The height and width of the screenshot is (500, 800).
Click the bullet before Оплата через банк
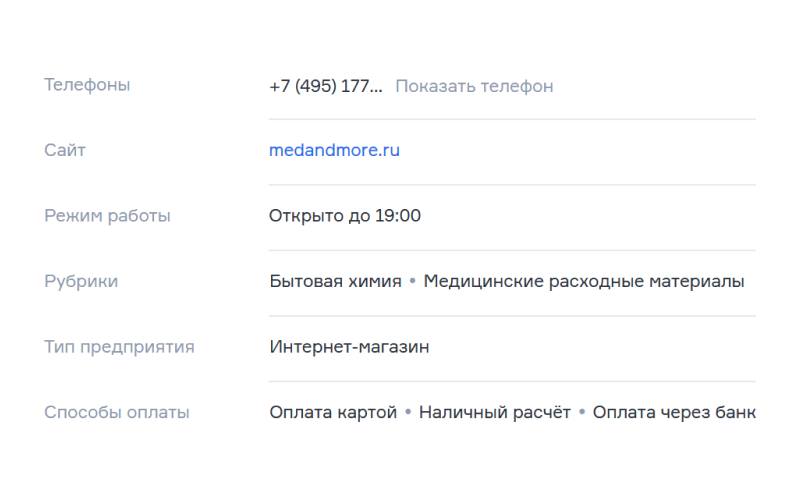[582, 412]
